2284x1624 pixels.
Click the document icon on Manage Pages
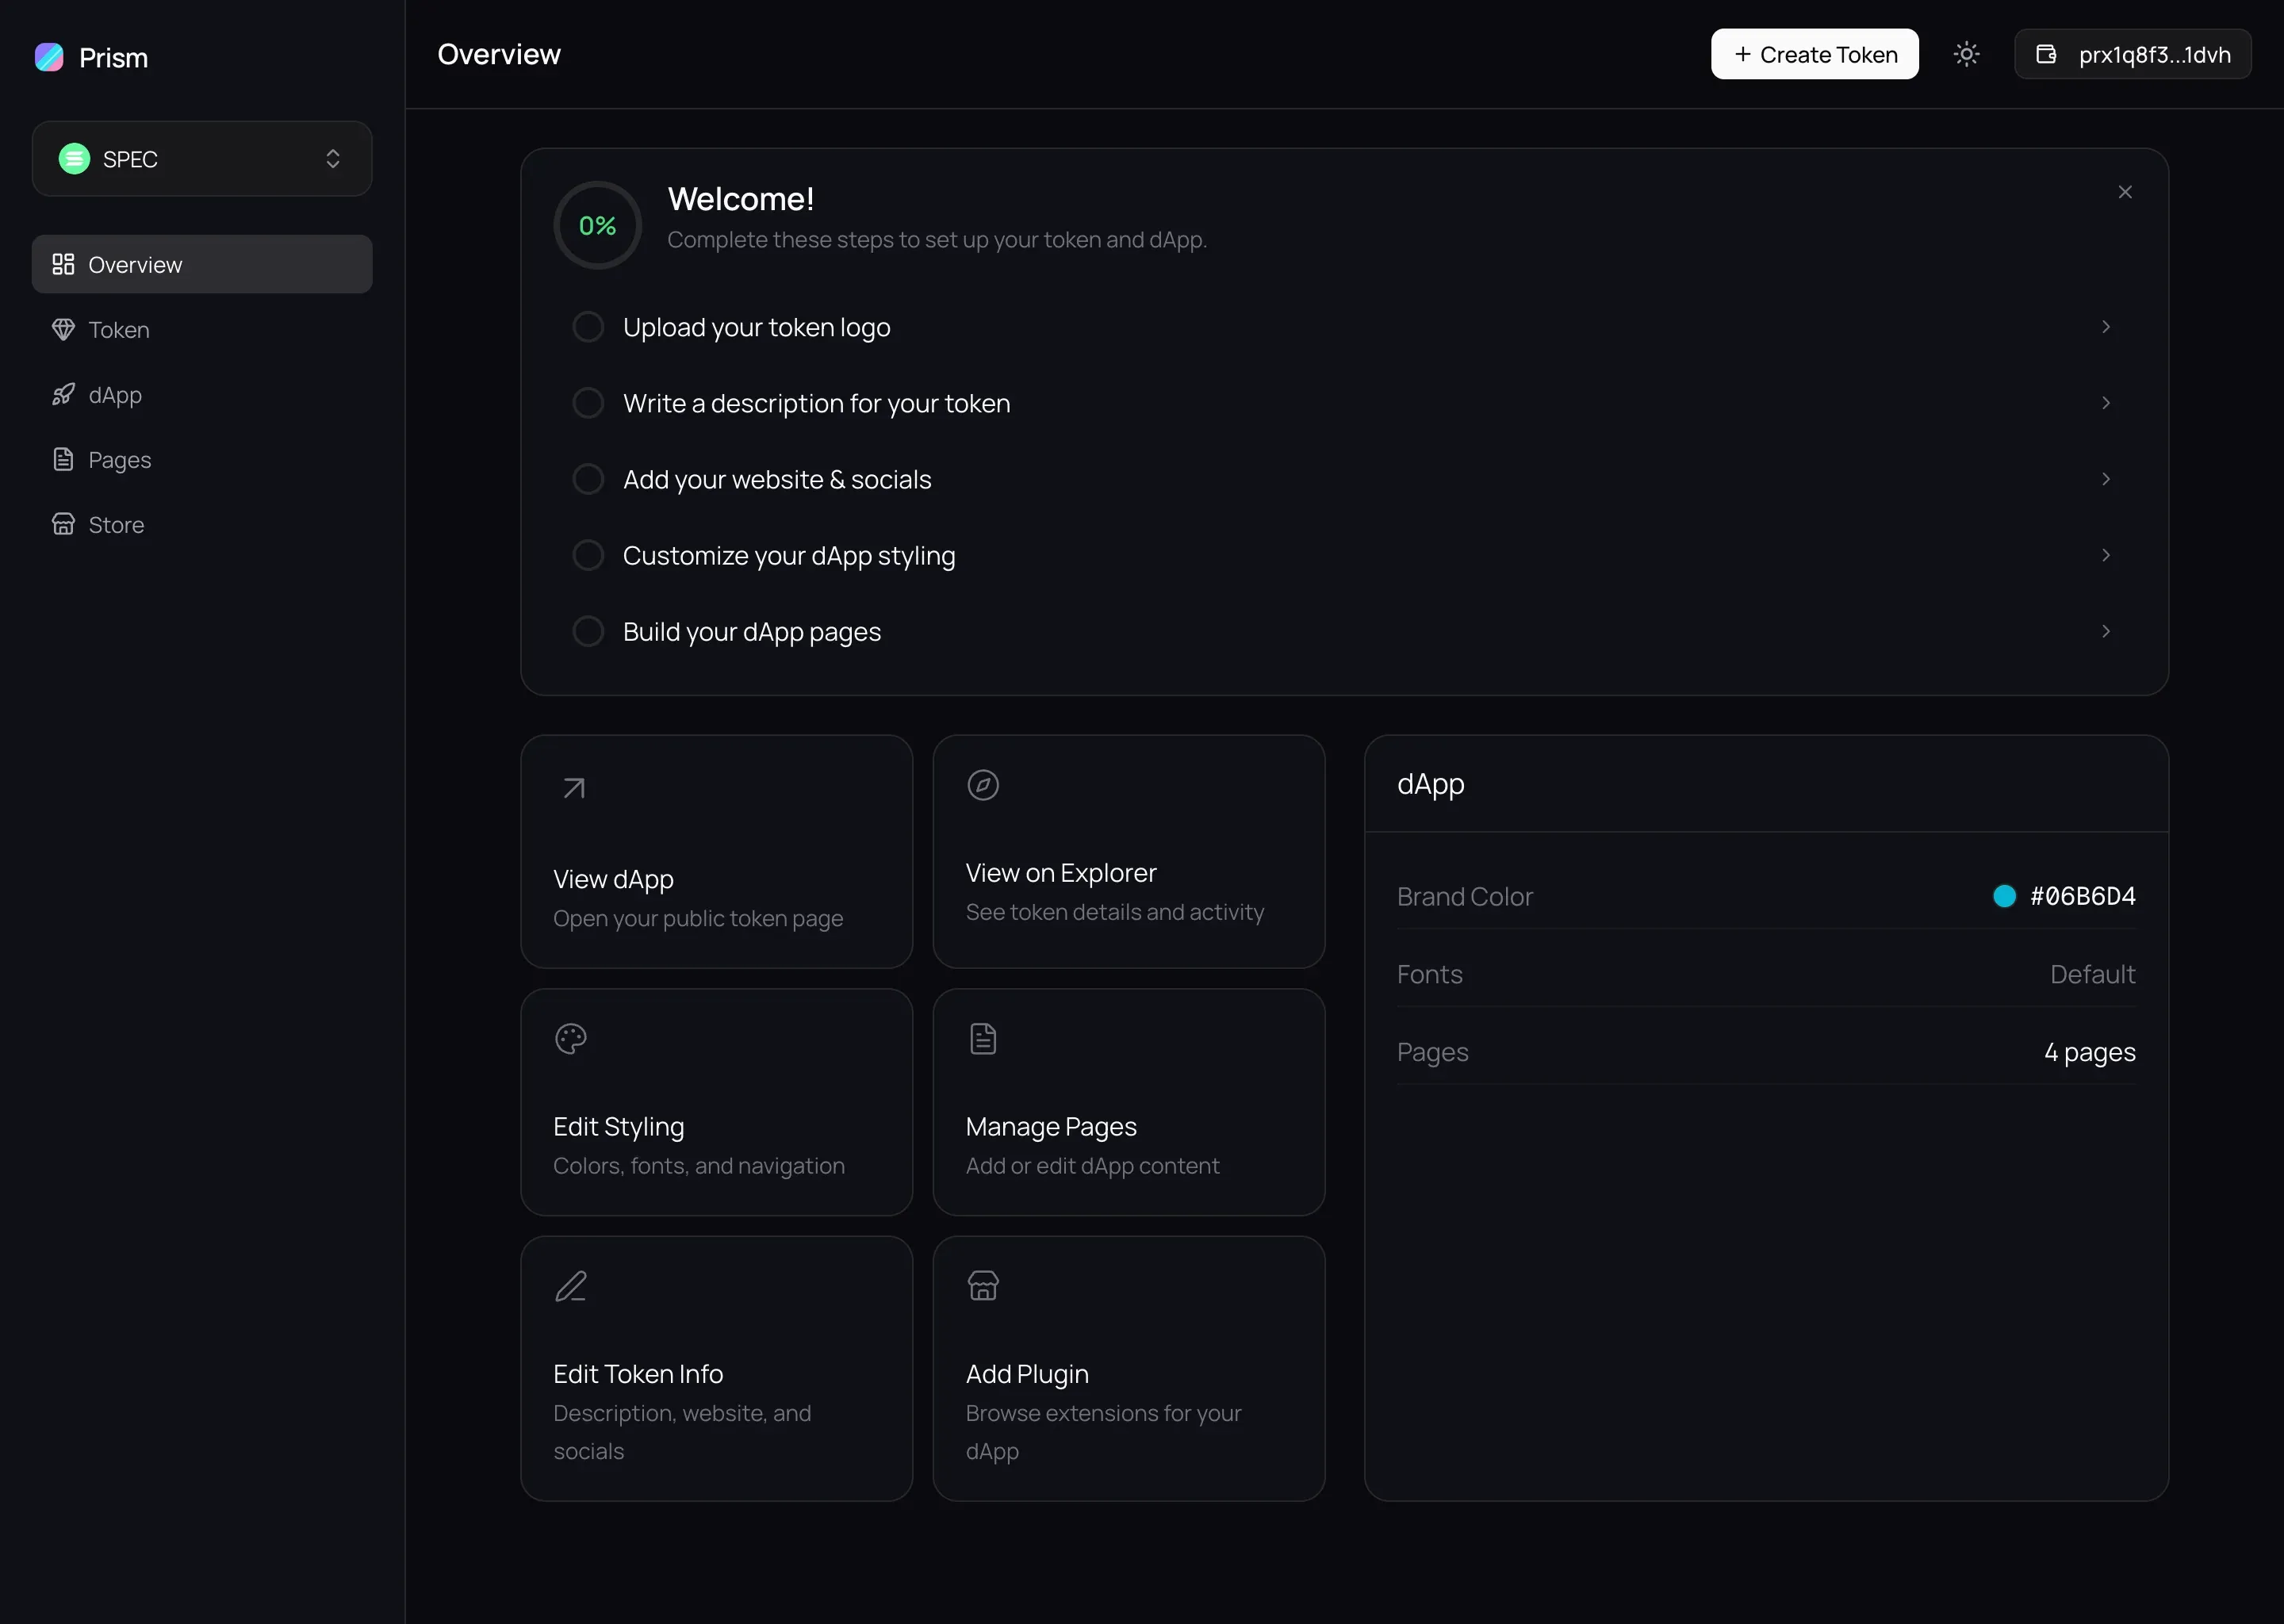click(983, 1039)
